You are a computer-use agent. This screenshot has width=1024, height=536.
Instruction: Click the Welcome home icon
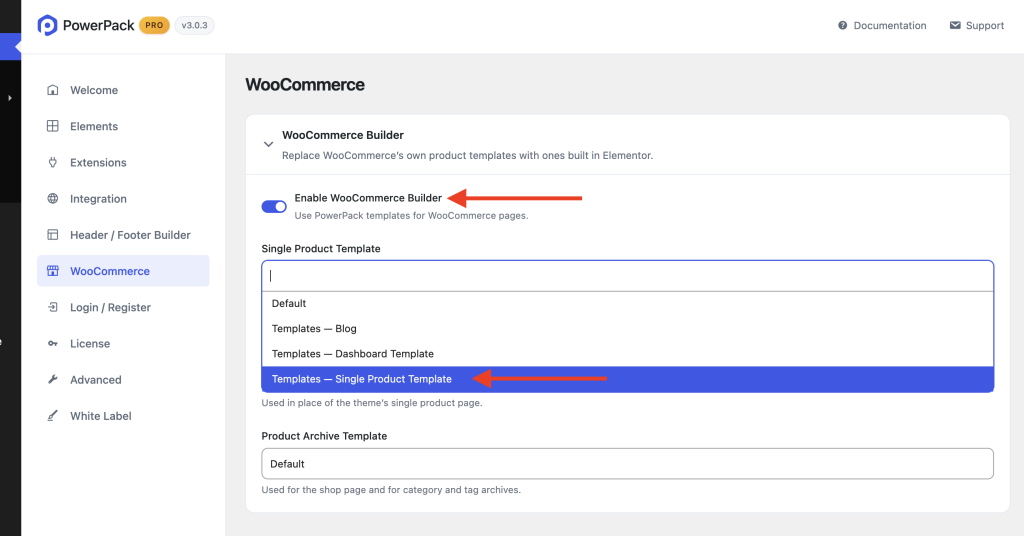pyautogui.click(x=53, y=90)
